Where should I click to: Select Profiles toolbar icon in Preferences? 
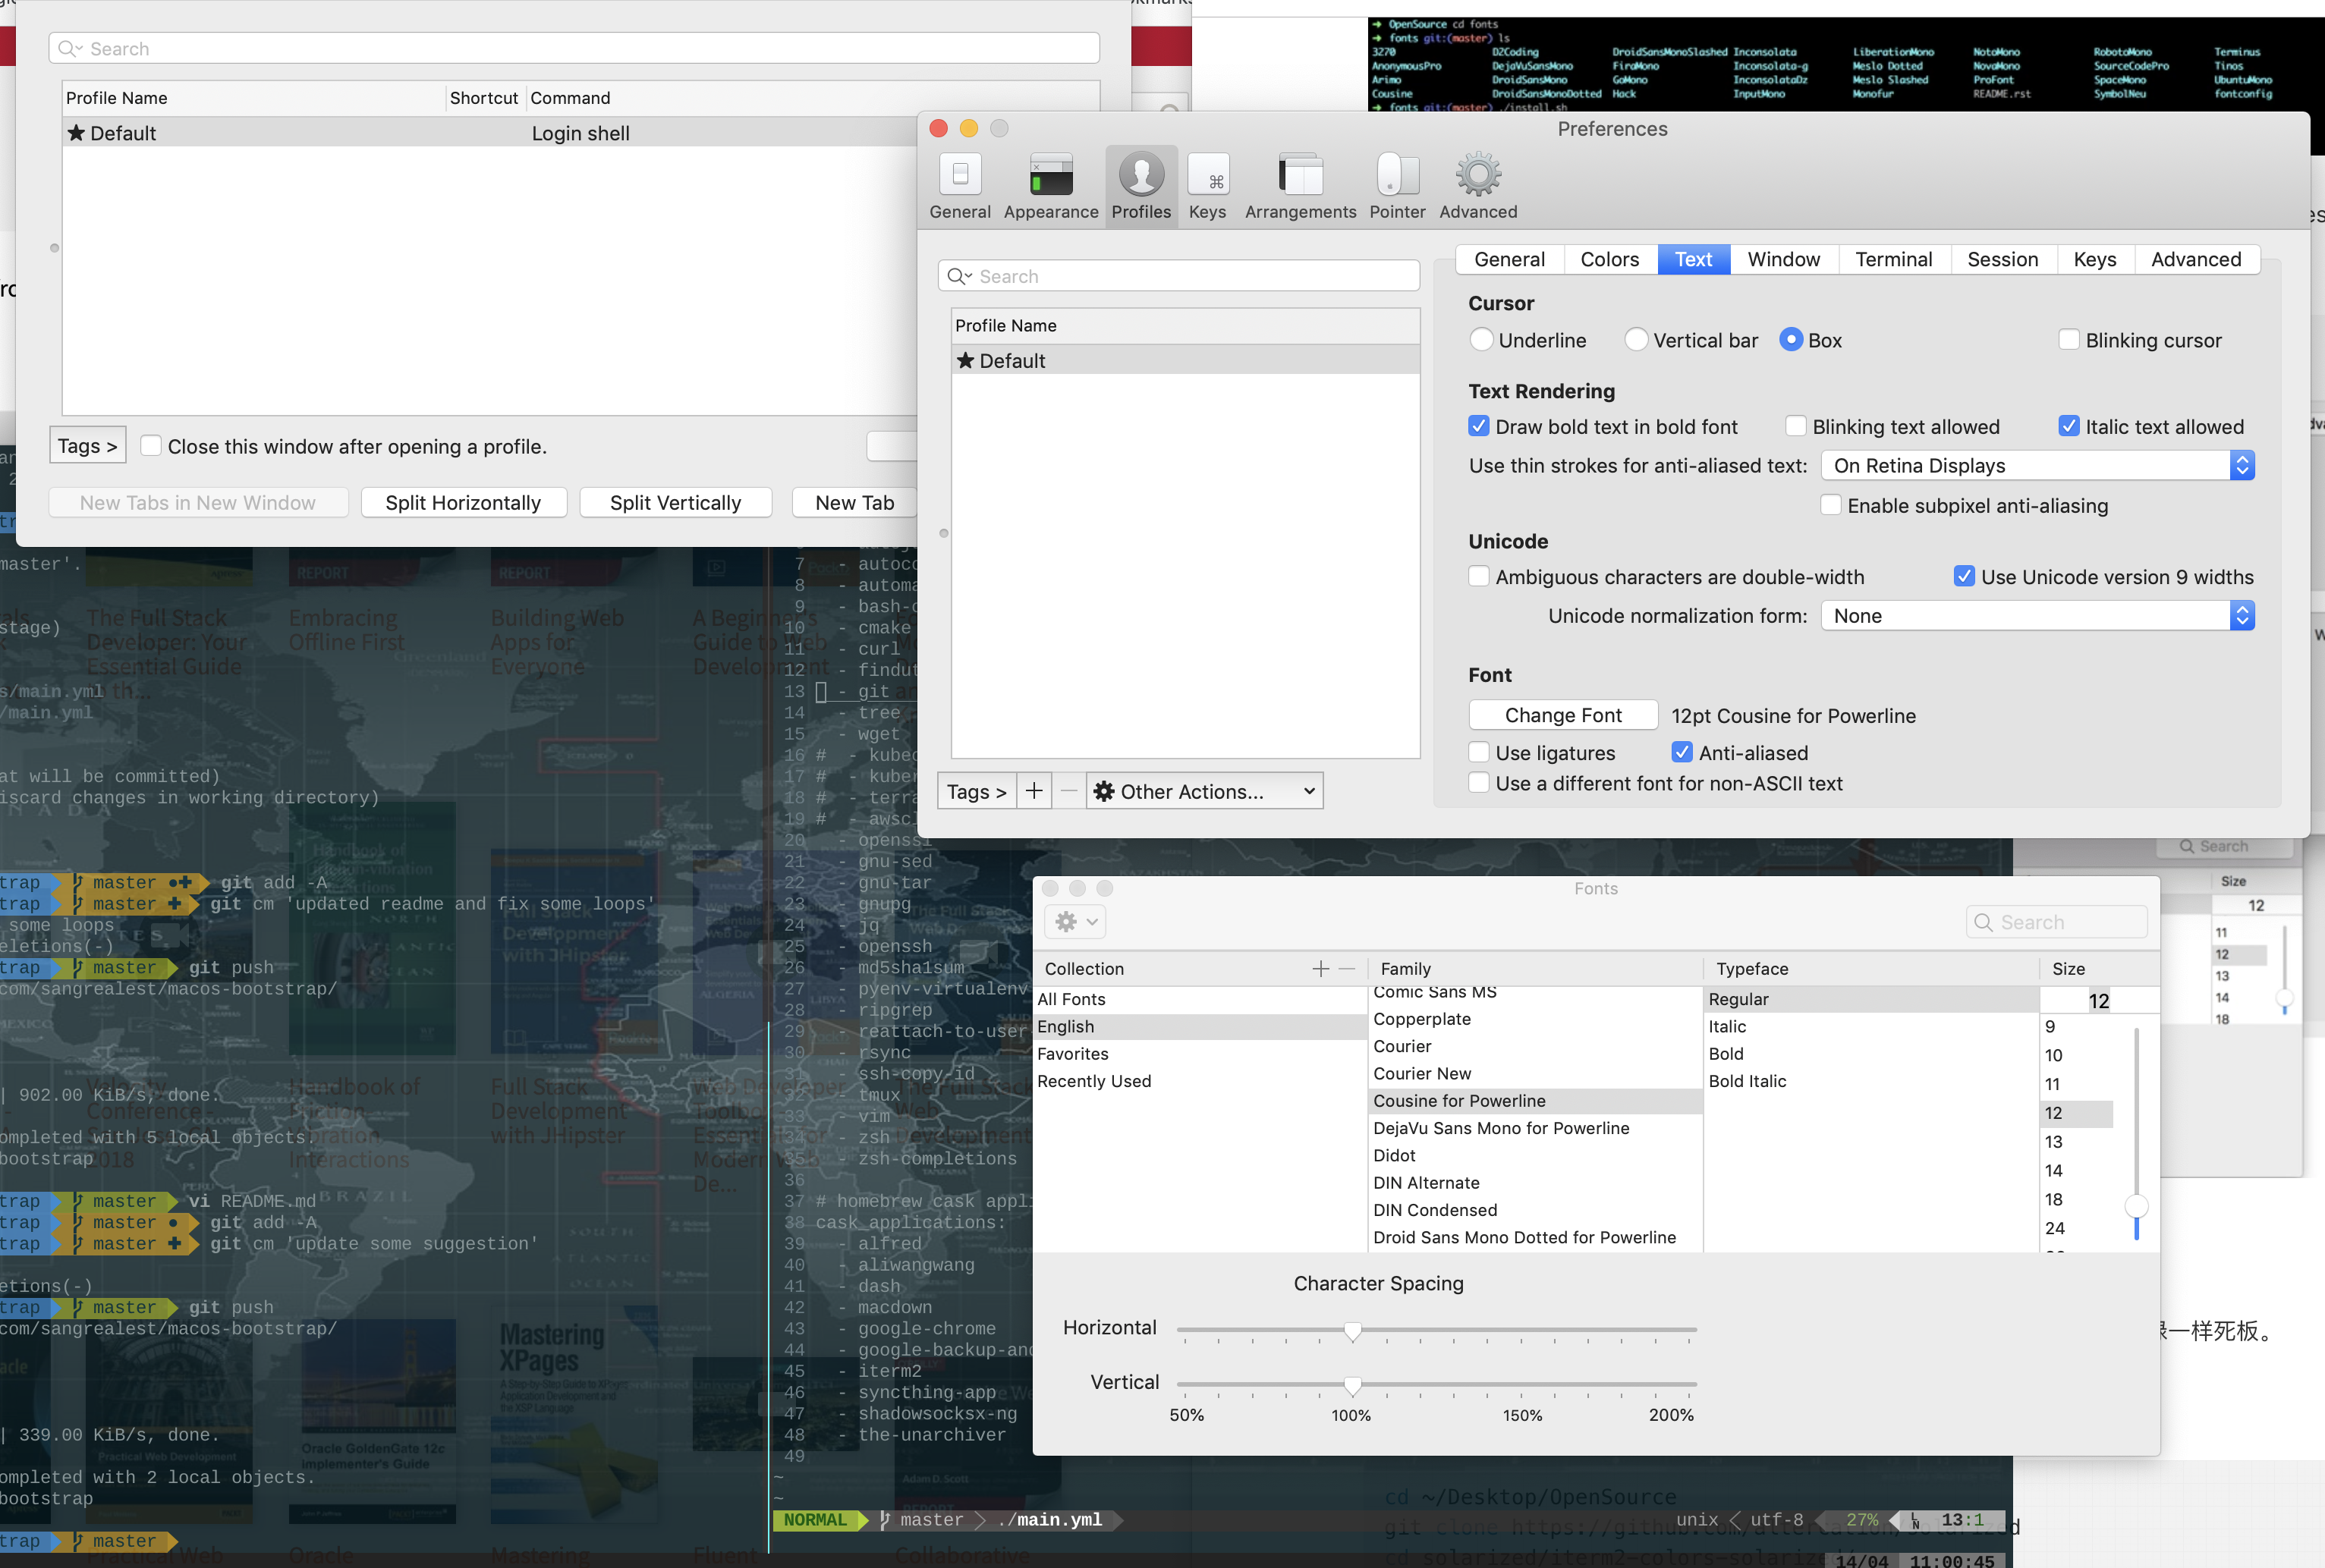coord(1141,186)
